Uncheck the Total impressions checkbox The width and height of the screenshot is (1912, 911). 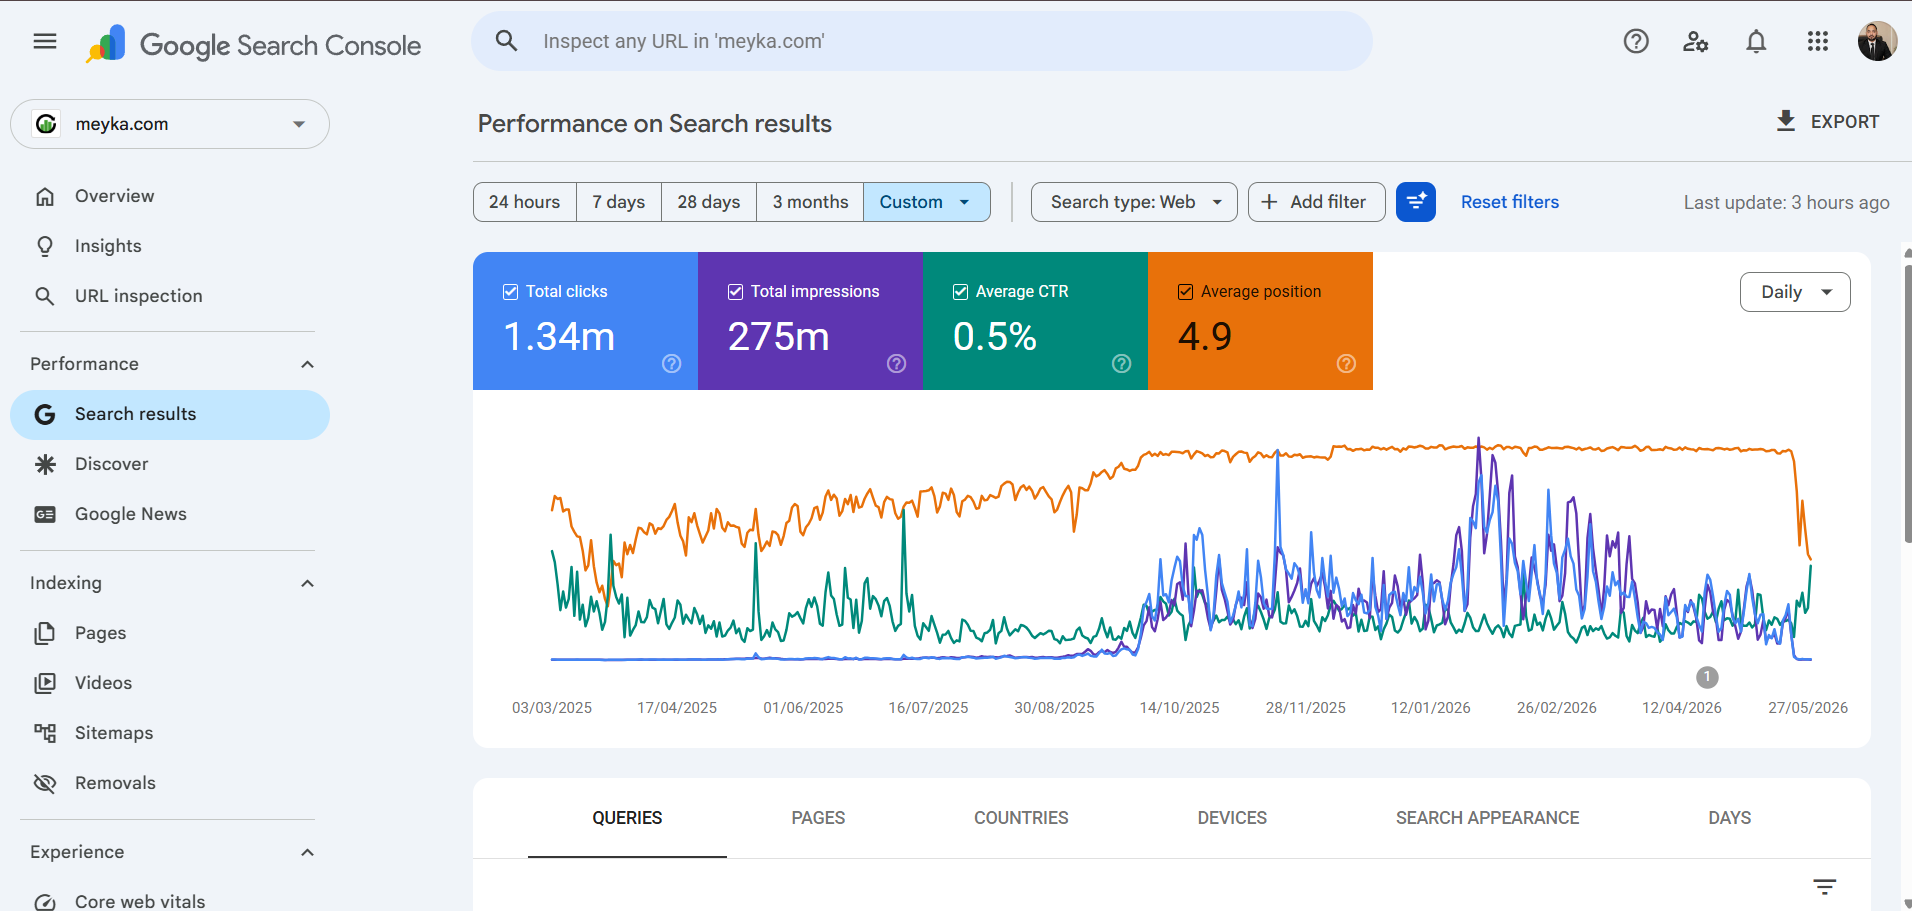(736, 292)
